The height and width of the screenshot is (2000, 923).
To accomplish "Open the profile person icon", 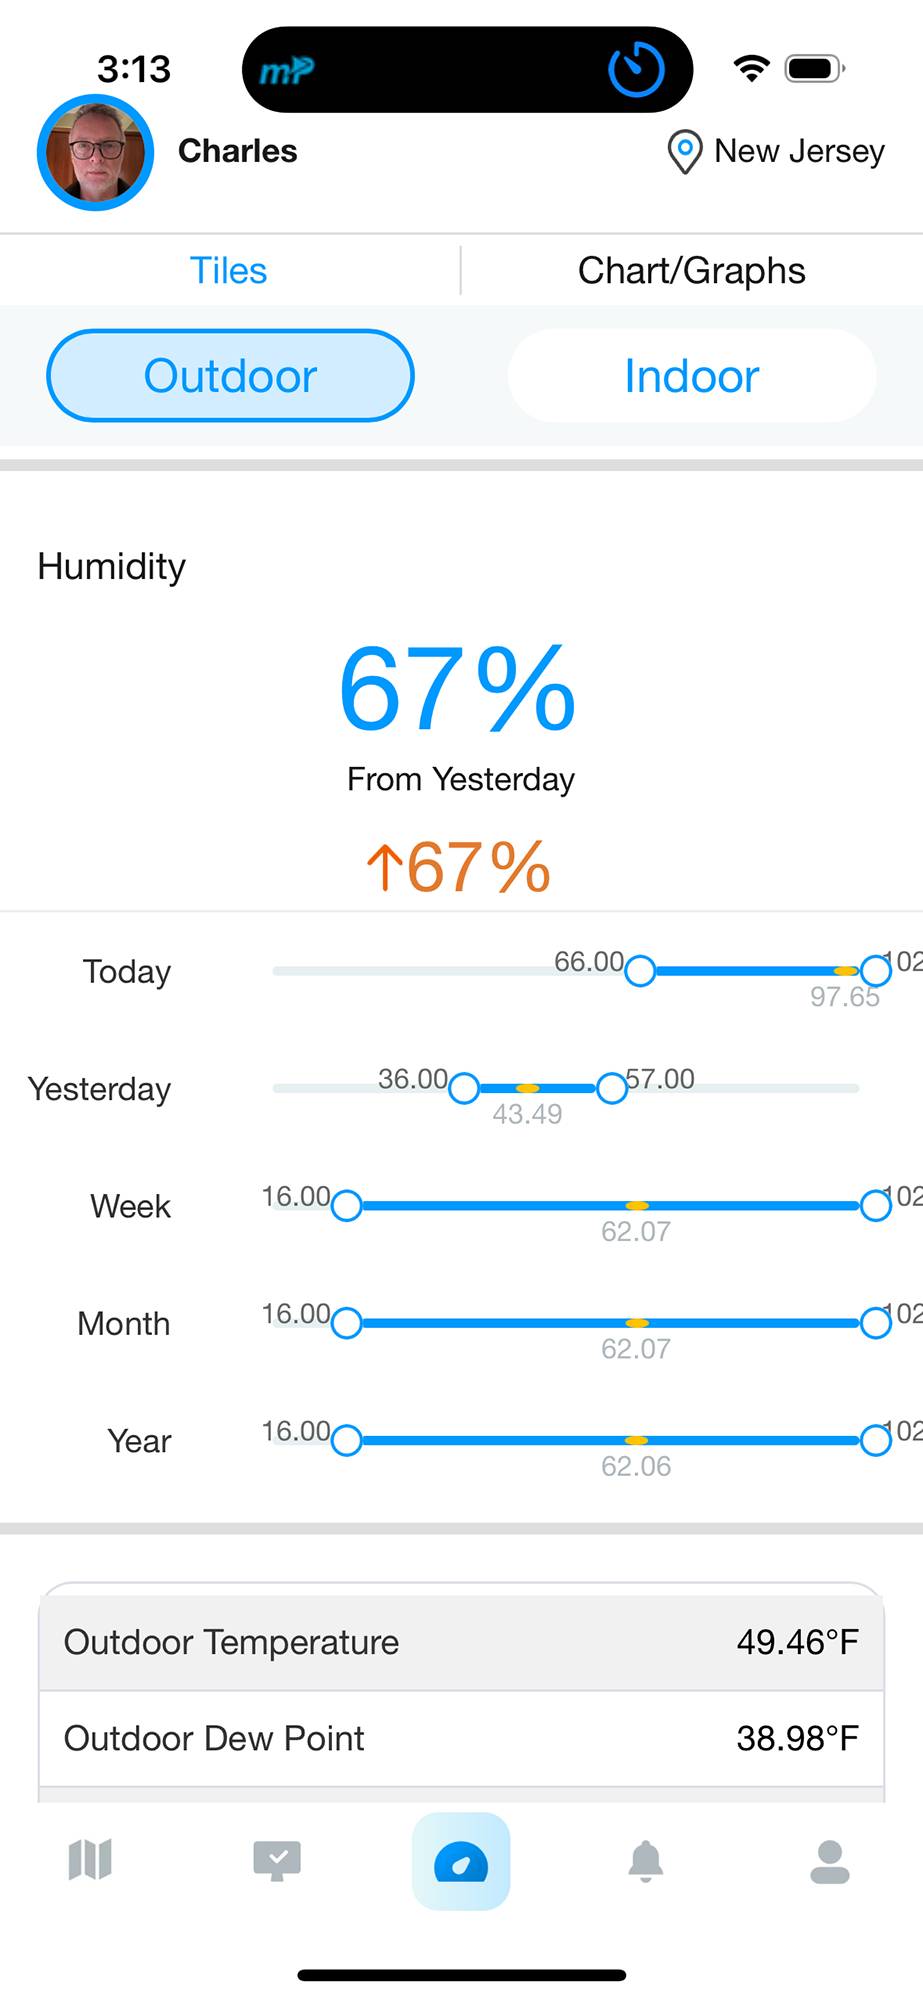I will pyautogui.click(x=830, y=1861).
